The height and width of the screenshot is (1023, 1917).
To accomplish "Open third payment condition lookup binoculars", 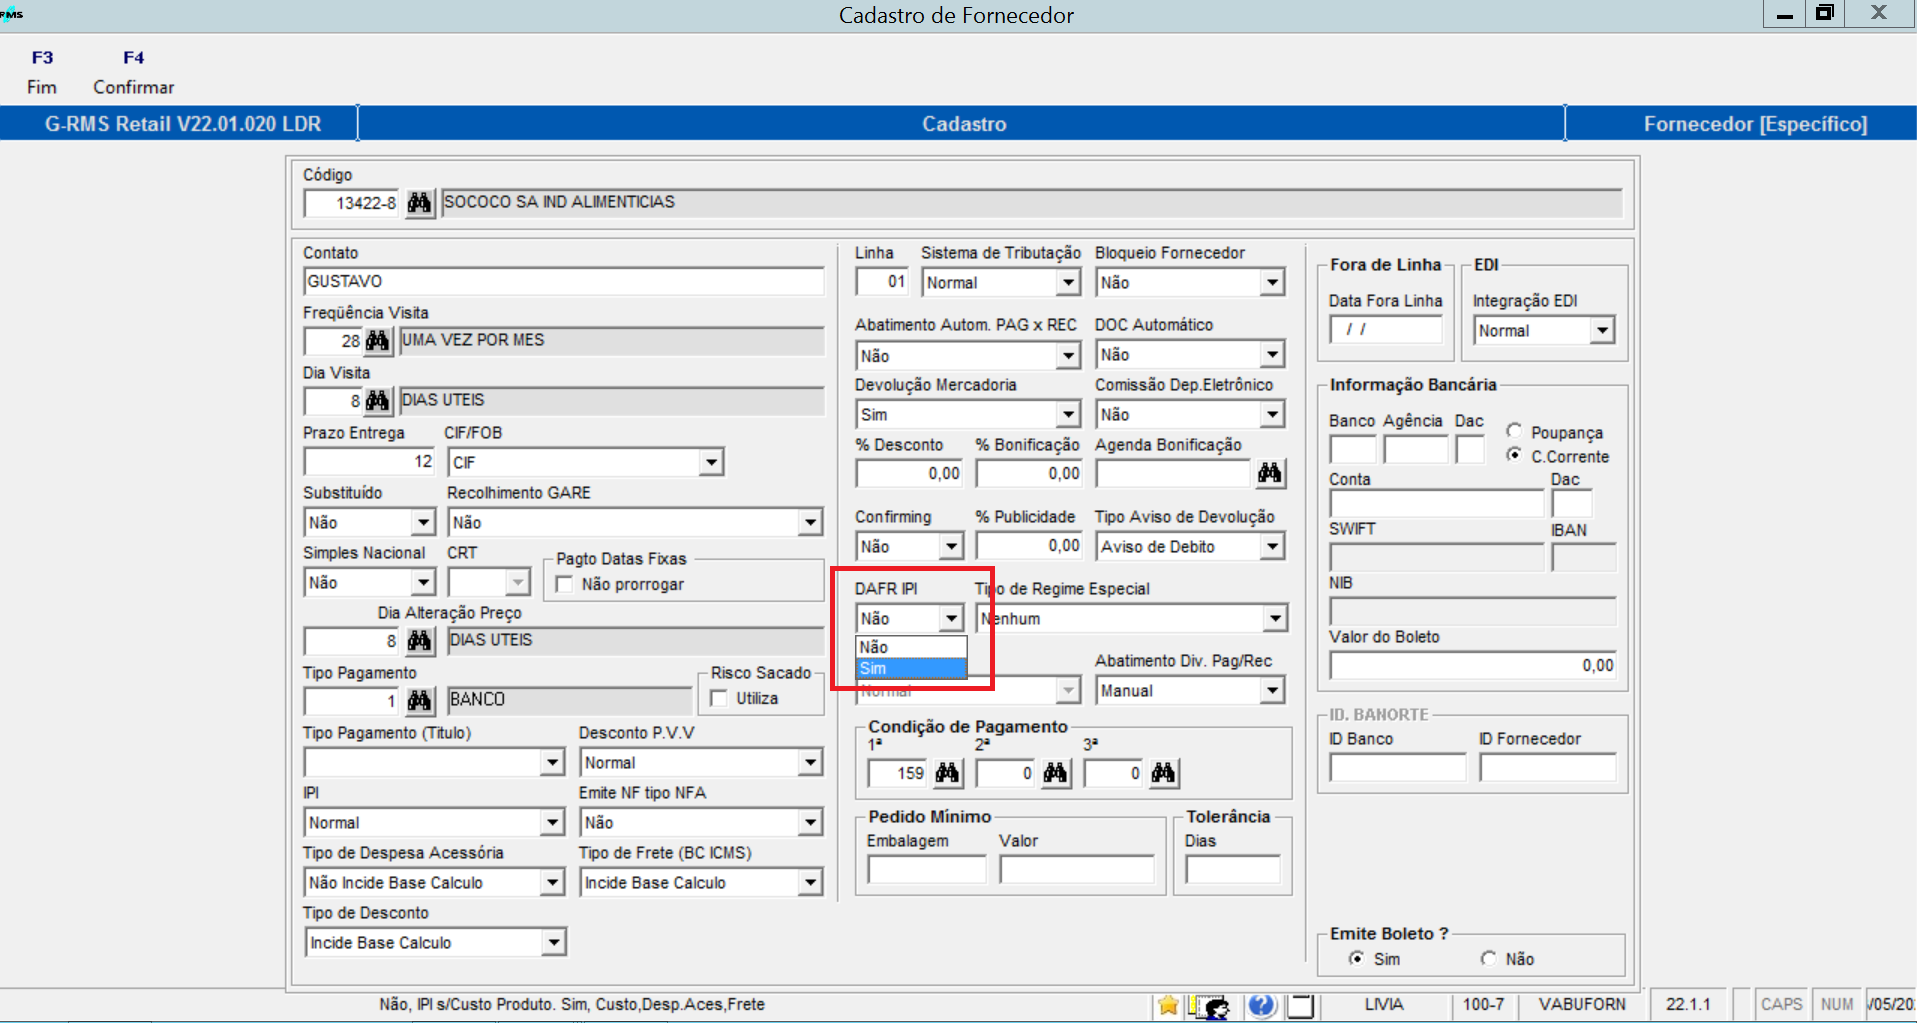I will pyautogui.click(x=1163, y=773).
